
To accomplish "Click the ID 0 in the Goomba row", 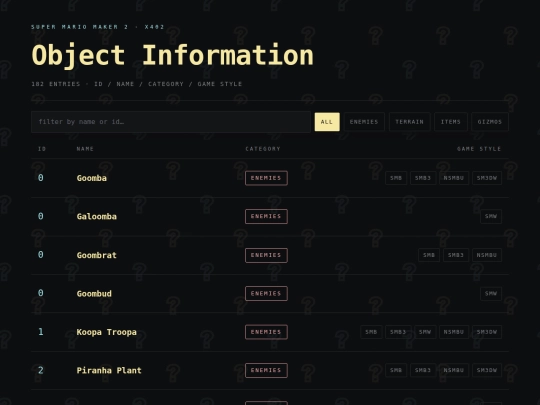I will tap(41, 178).
